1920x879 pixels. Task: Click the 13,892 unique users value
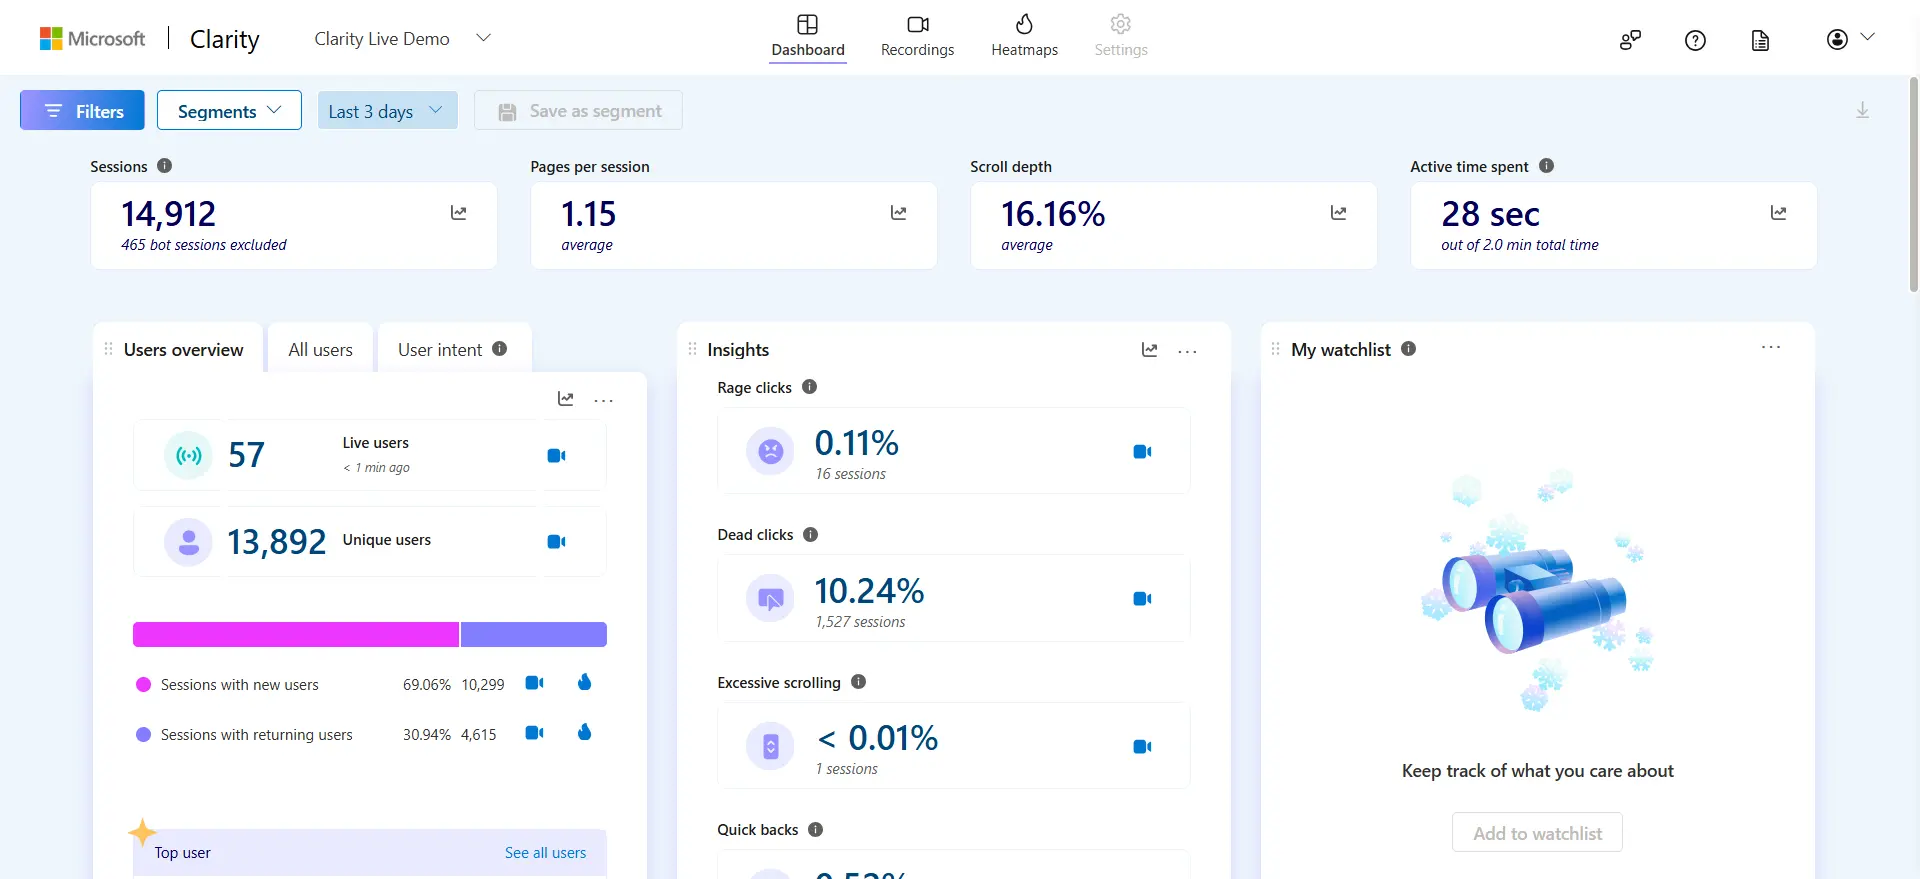pos(276,542)
